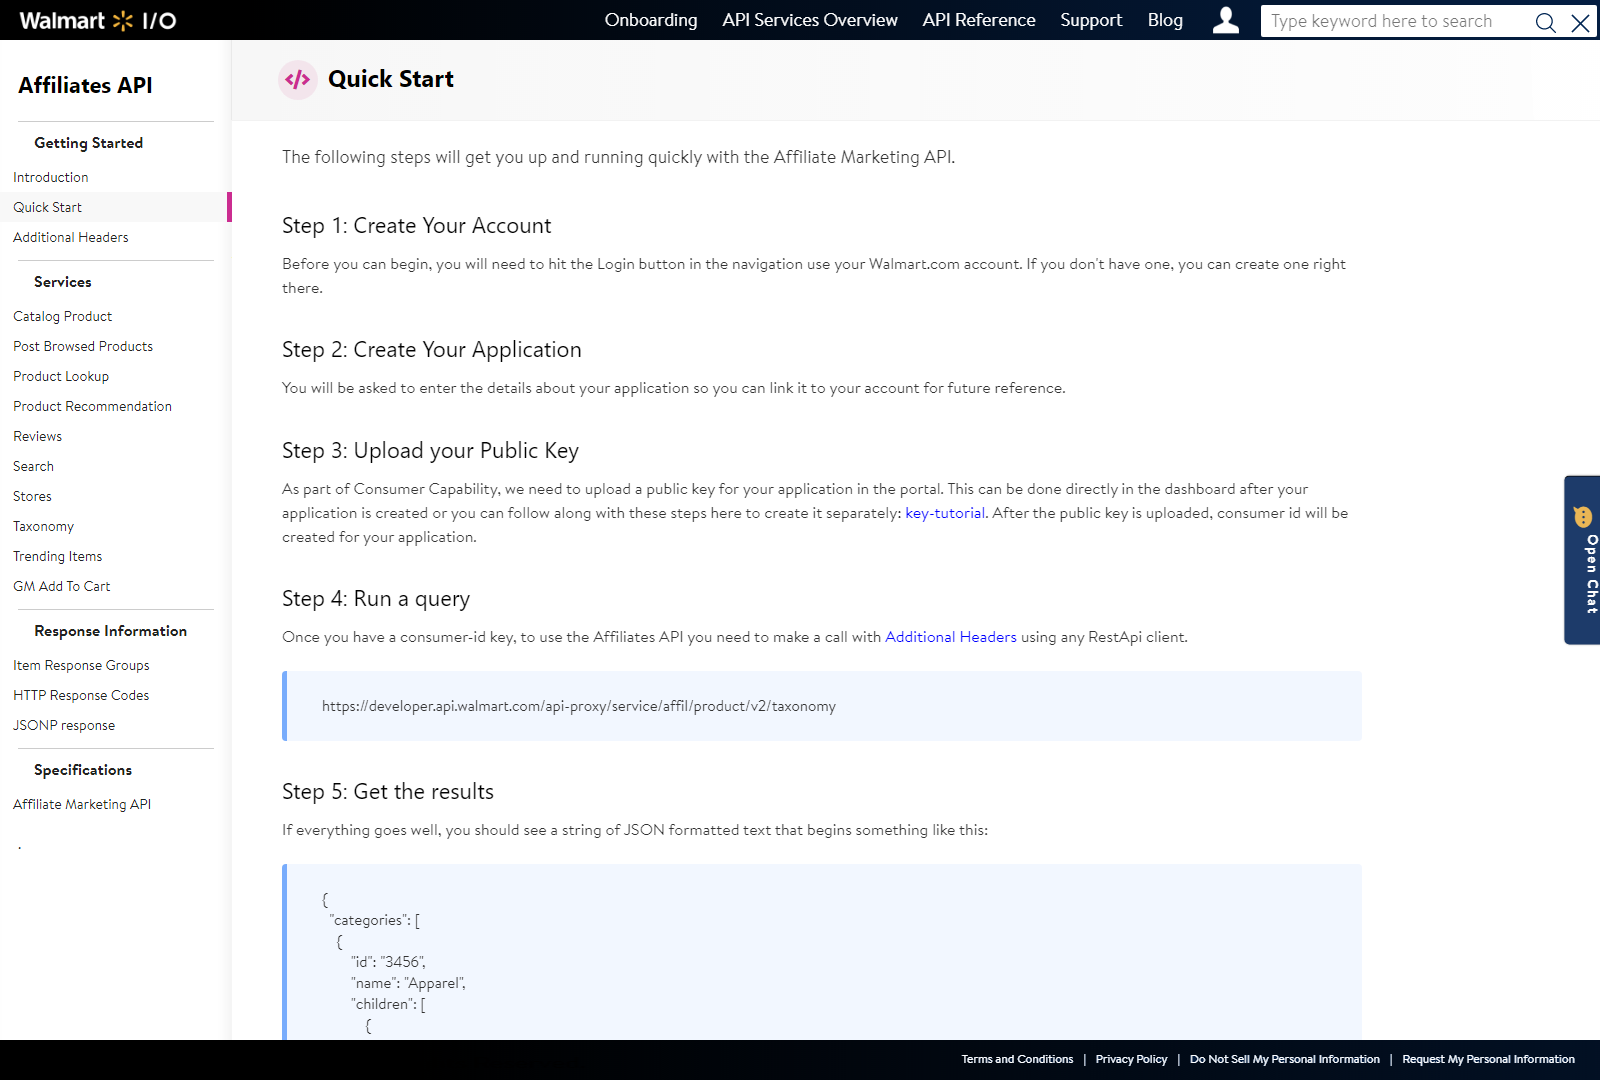Click the Getting Started section header
This screenshot has height=1080, width=1600.
89,143
